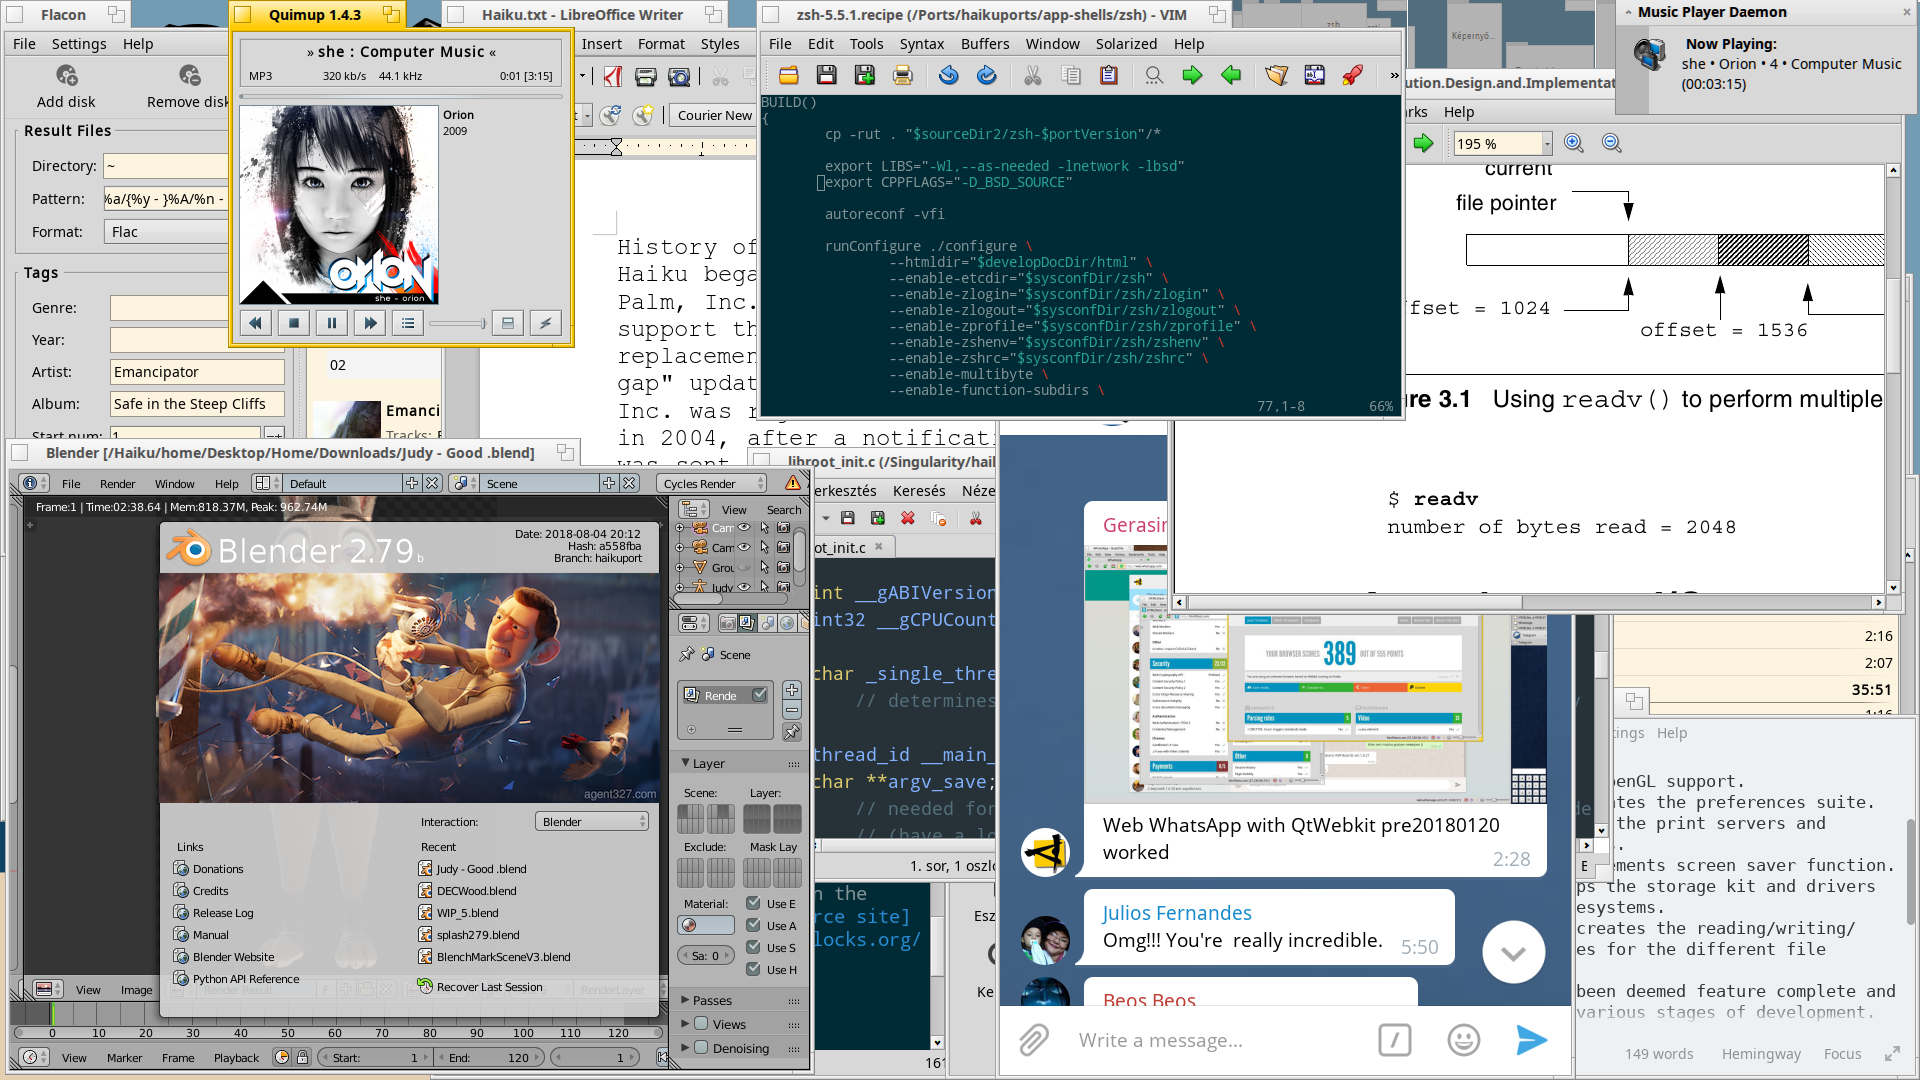This screenshot has width=1920, height=1080.
Task: Click the play button in Quimup music player
Action: pos(331,322)
